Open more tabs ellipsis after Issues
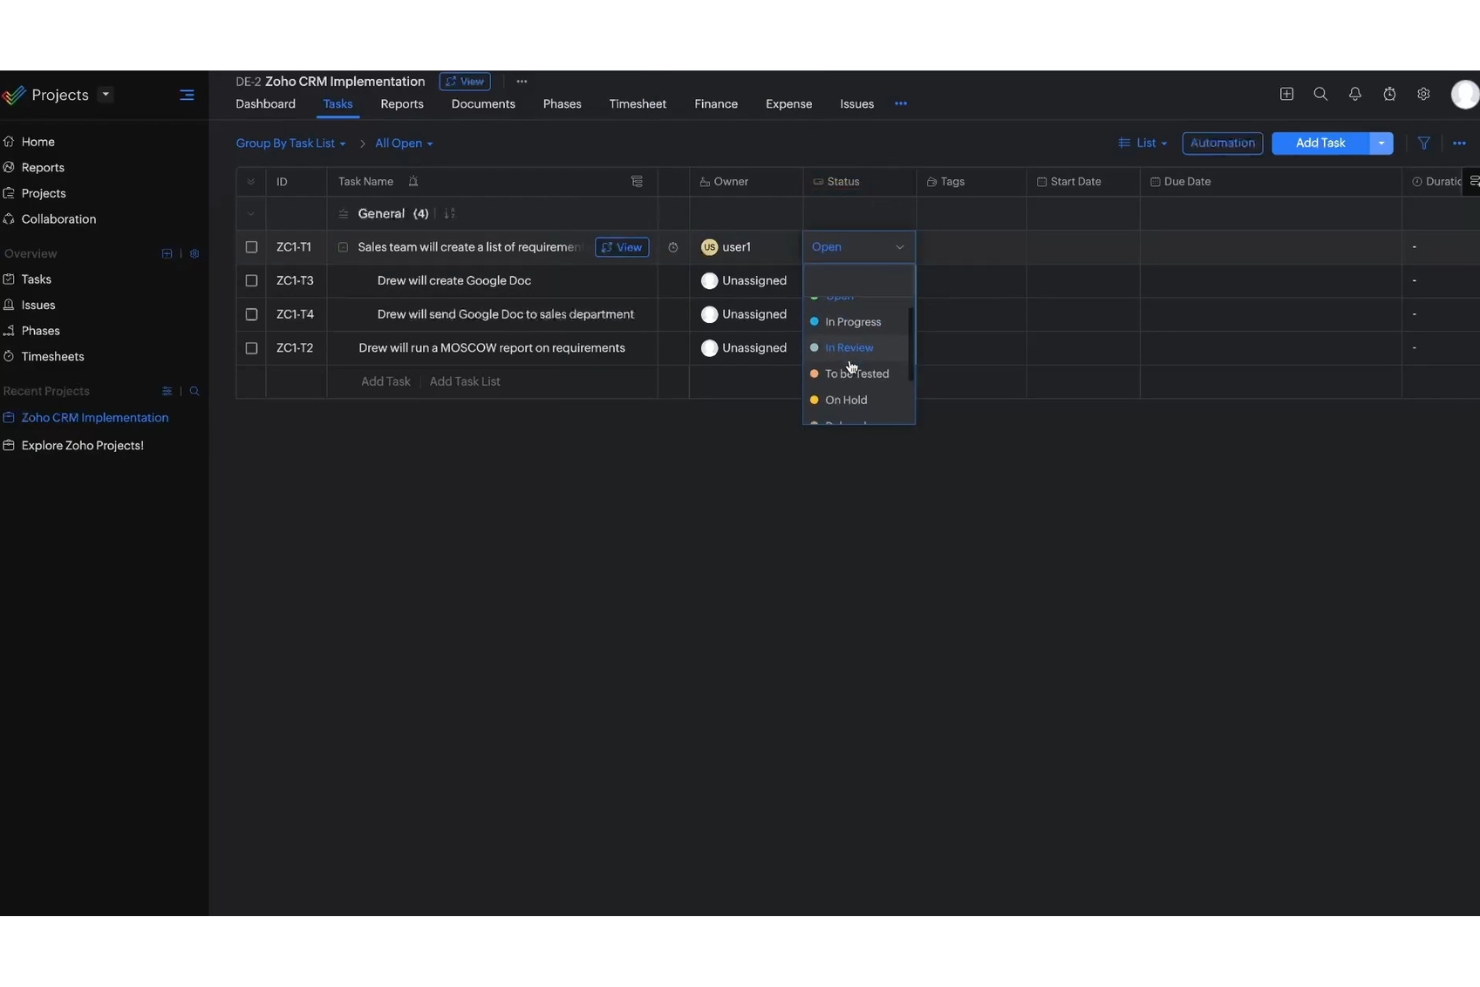The image size is (1480, 987). click(901, 104)
